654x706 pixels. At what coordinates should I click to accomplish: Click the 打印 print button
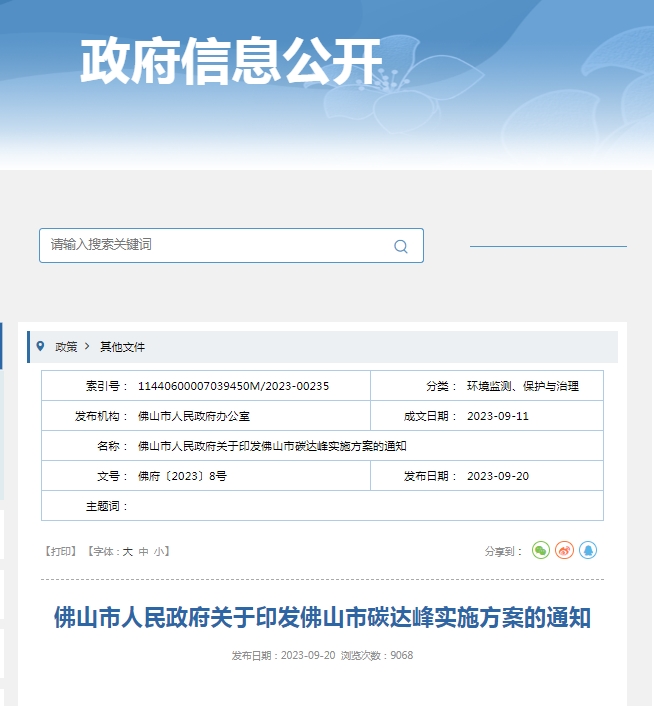[x=60, y=551]
